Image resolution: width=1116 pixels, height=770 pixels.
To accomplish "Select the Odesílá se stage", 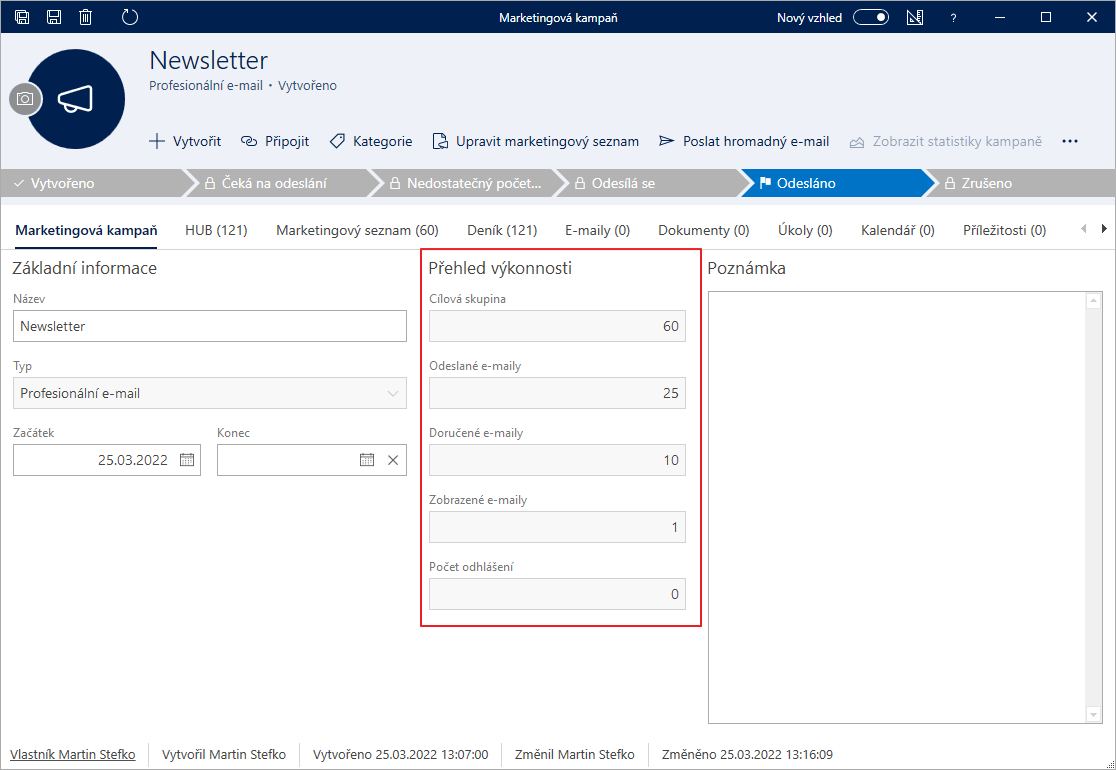I will click(651, 183).
